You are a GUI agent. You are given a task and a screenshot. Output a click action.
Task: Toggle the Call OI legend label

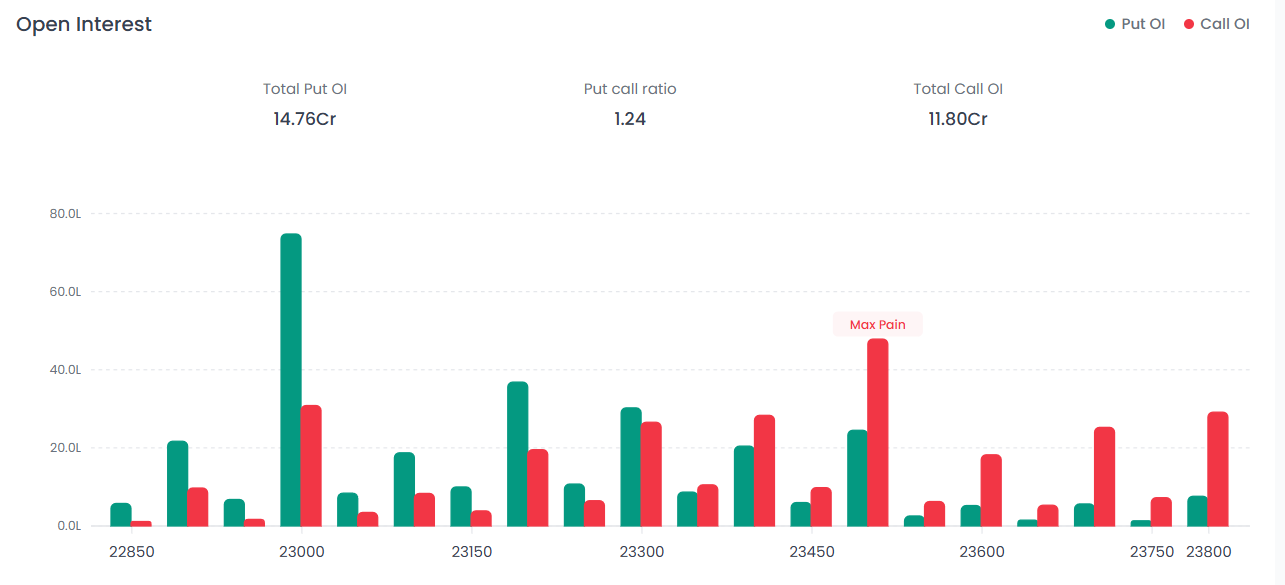(1225, 24)
